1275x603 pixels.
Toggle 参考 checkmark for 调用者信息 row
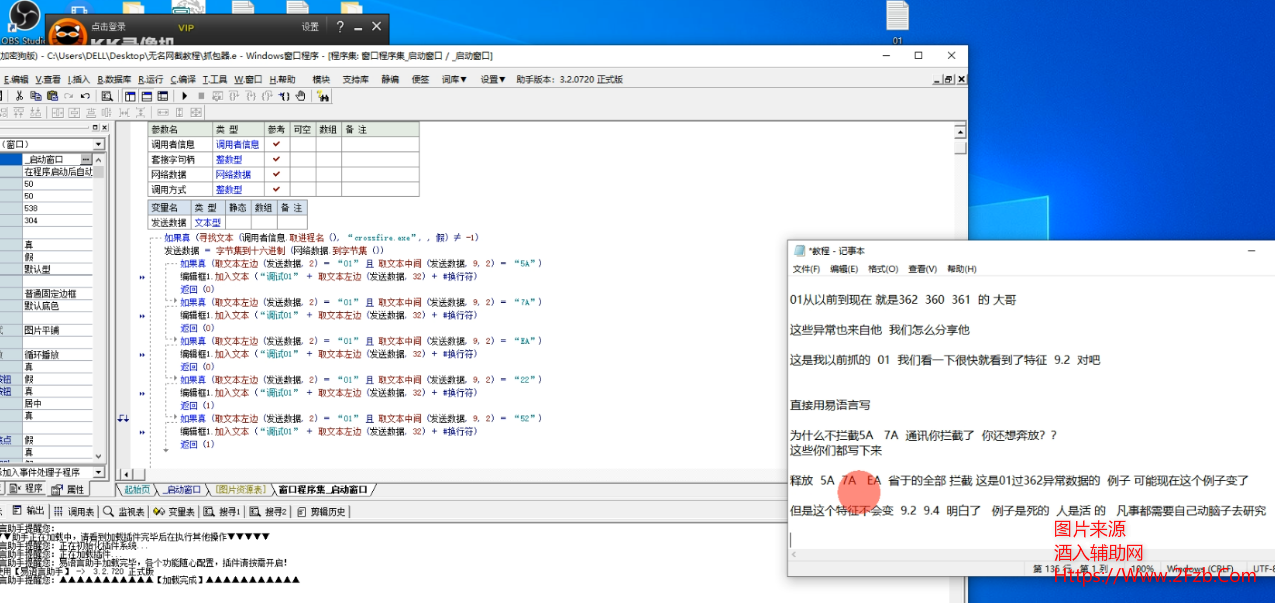276,144
